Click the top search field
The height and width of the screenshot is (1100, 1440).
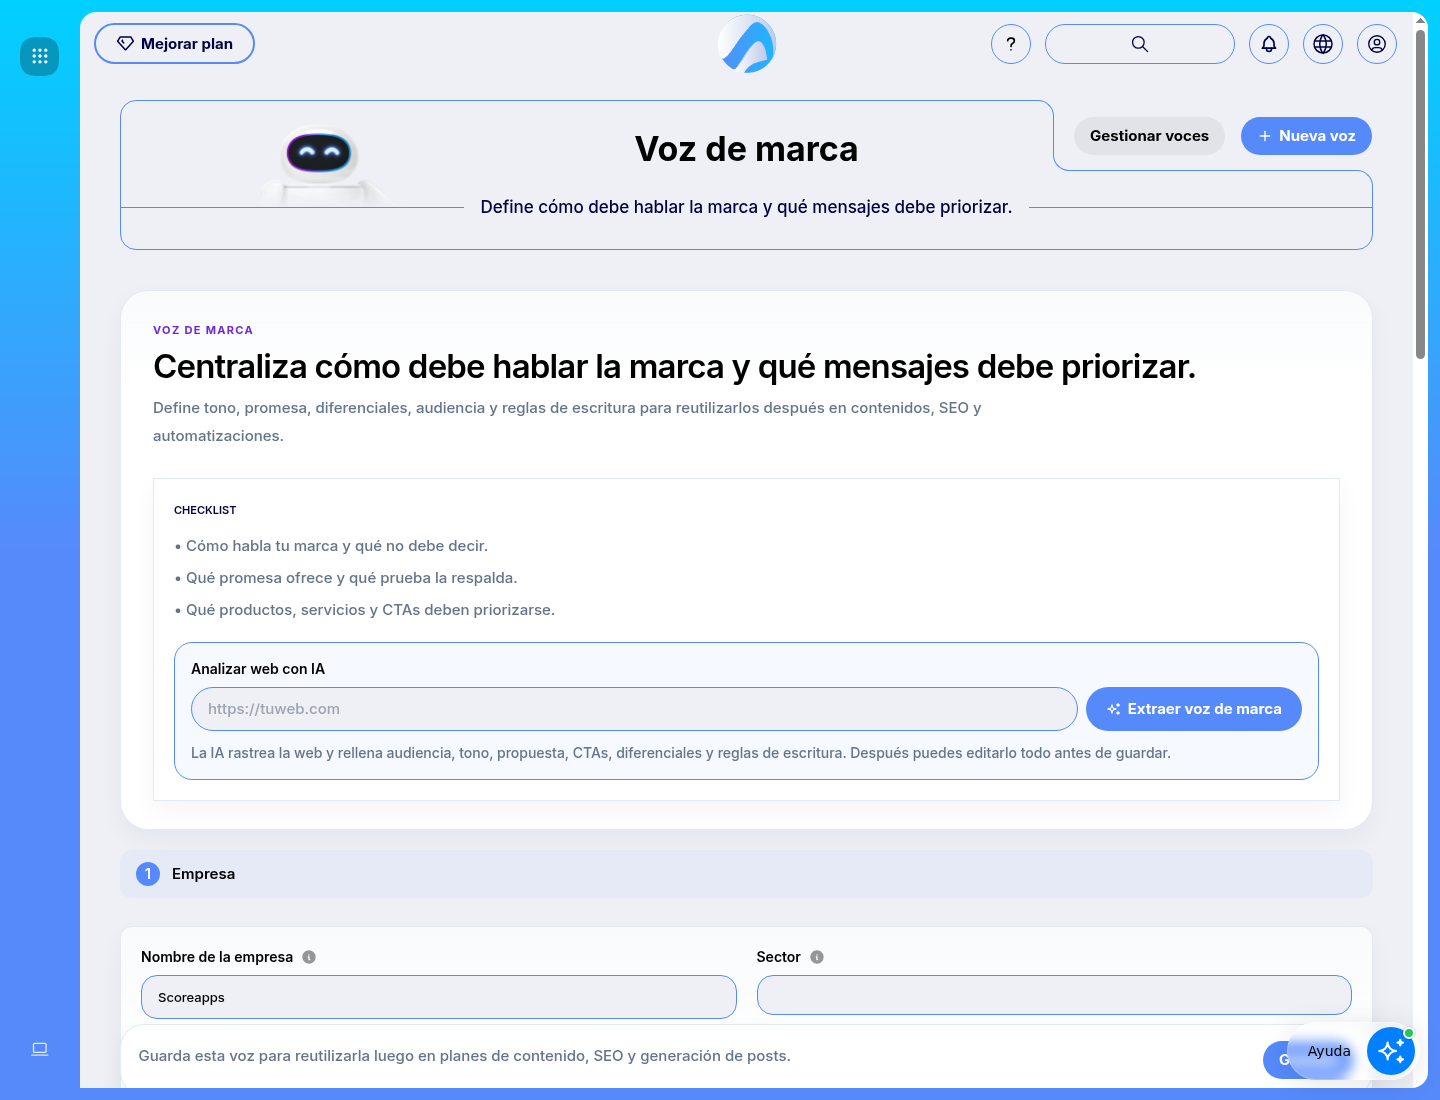pos(1140,44)
